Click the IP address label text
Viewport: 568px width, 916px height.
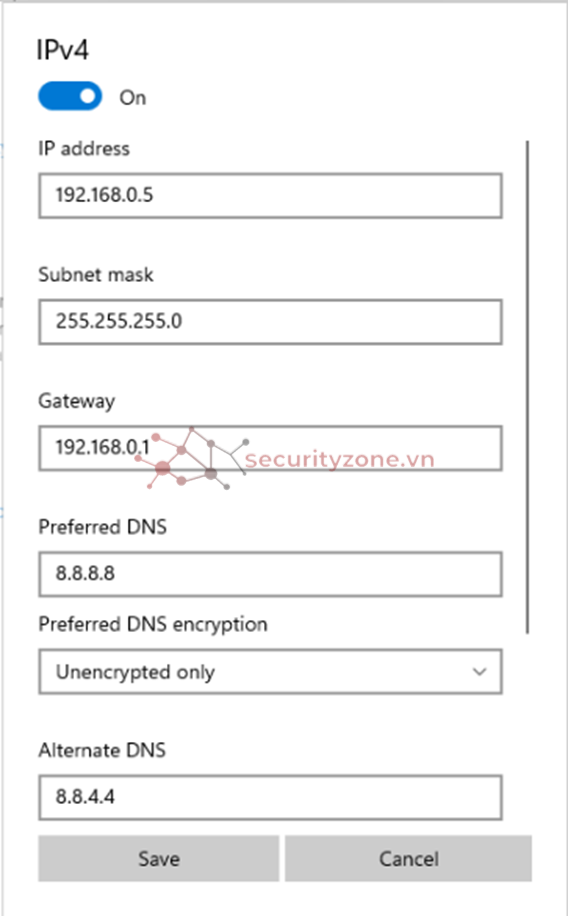(84, 148)
